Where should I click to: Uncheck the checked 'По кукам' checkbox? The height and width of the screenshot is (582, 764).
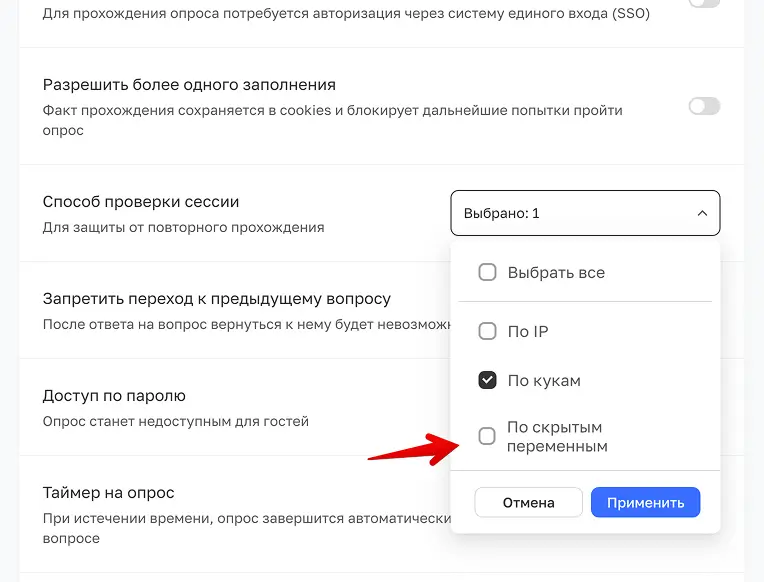point(487,380)
